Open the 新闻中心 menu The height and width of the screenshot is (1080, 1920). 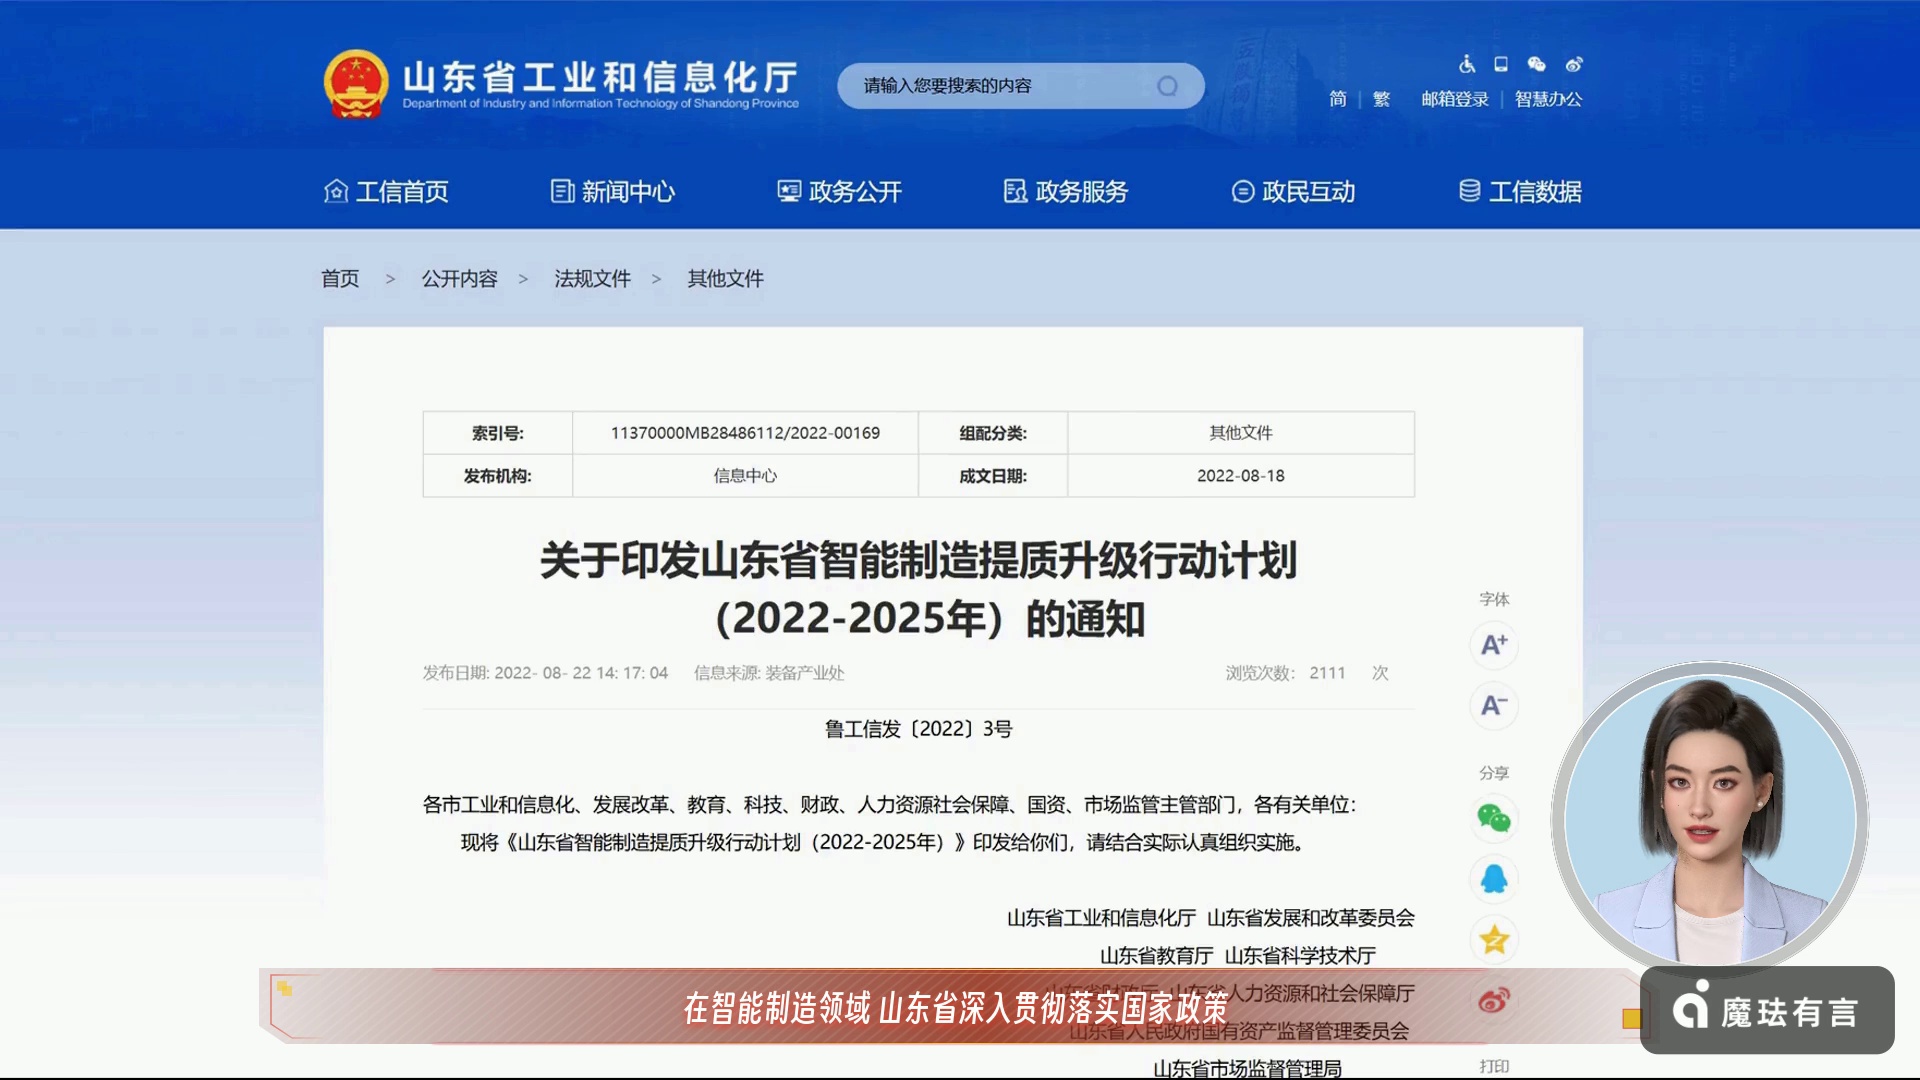point(613,191)
